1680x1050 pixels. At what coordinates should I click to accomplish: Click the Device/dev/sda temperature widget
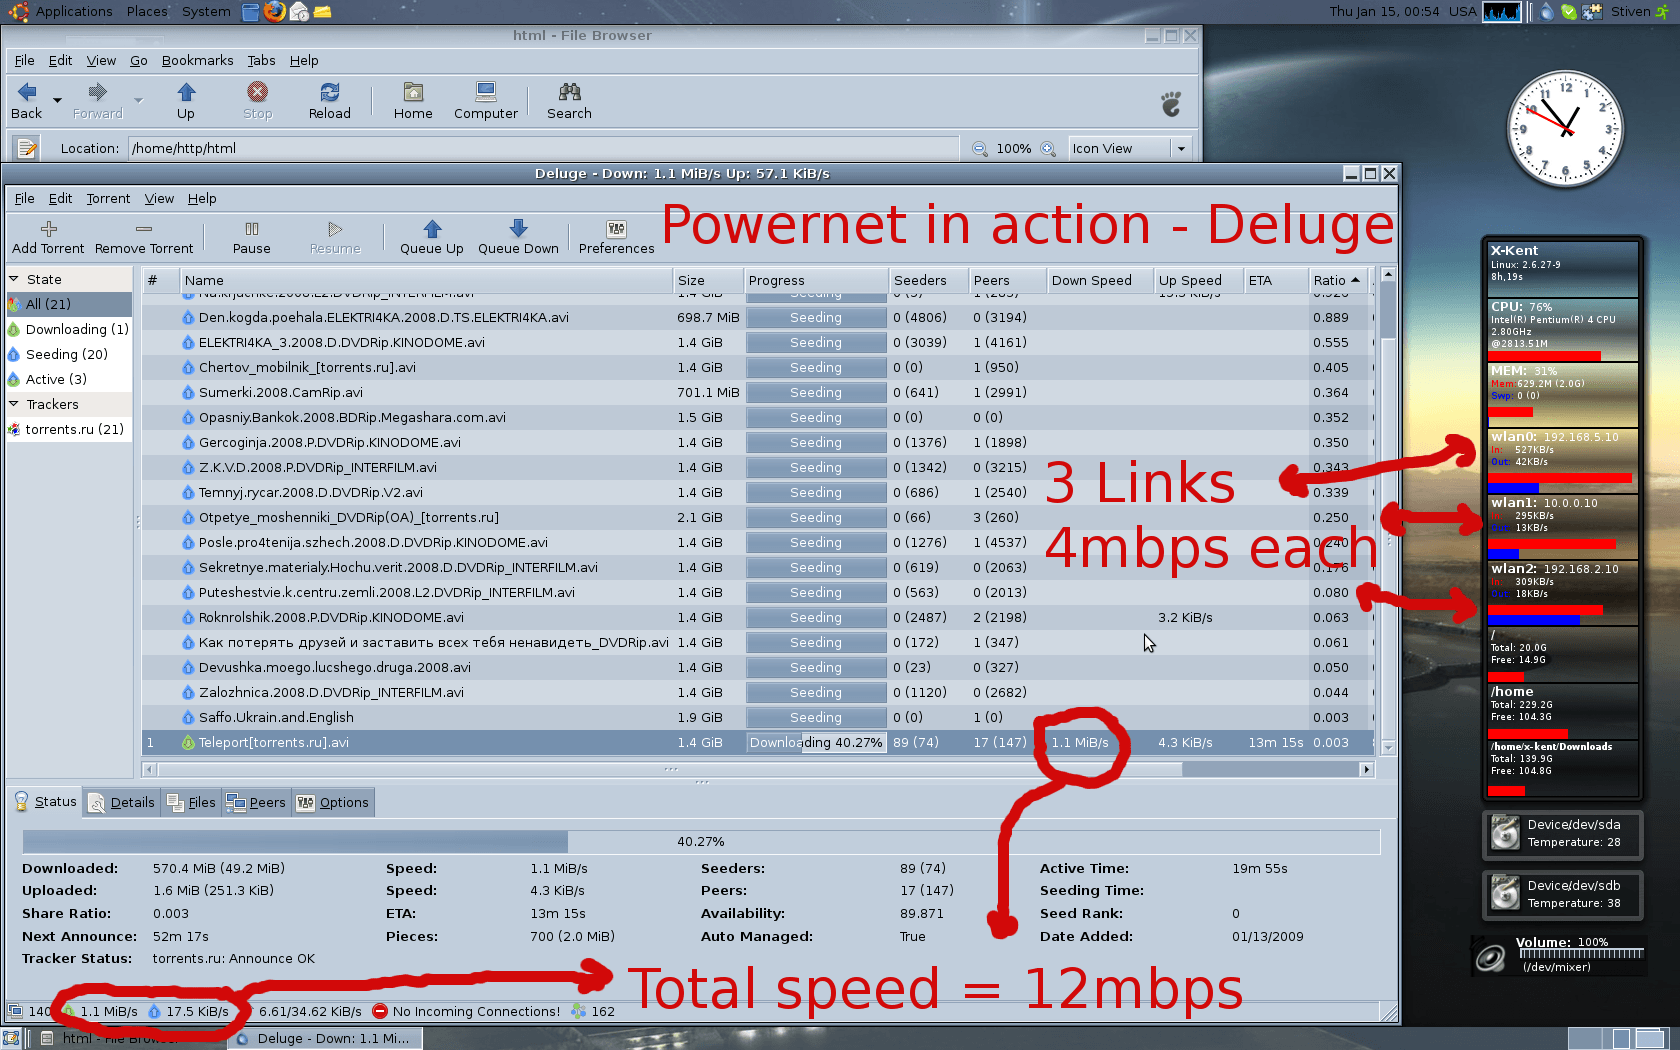coord(1563,834)
